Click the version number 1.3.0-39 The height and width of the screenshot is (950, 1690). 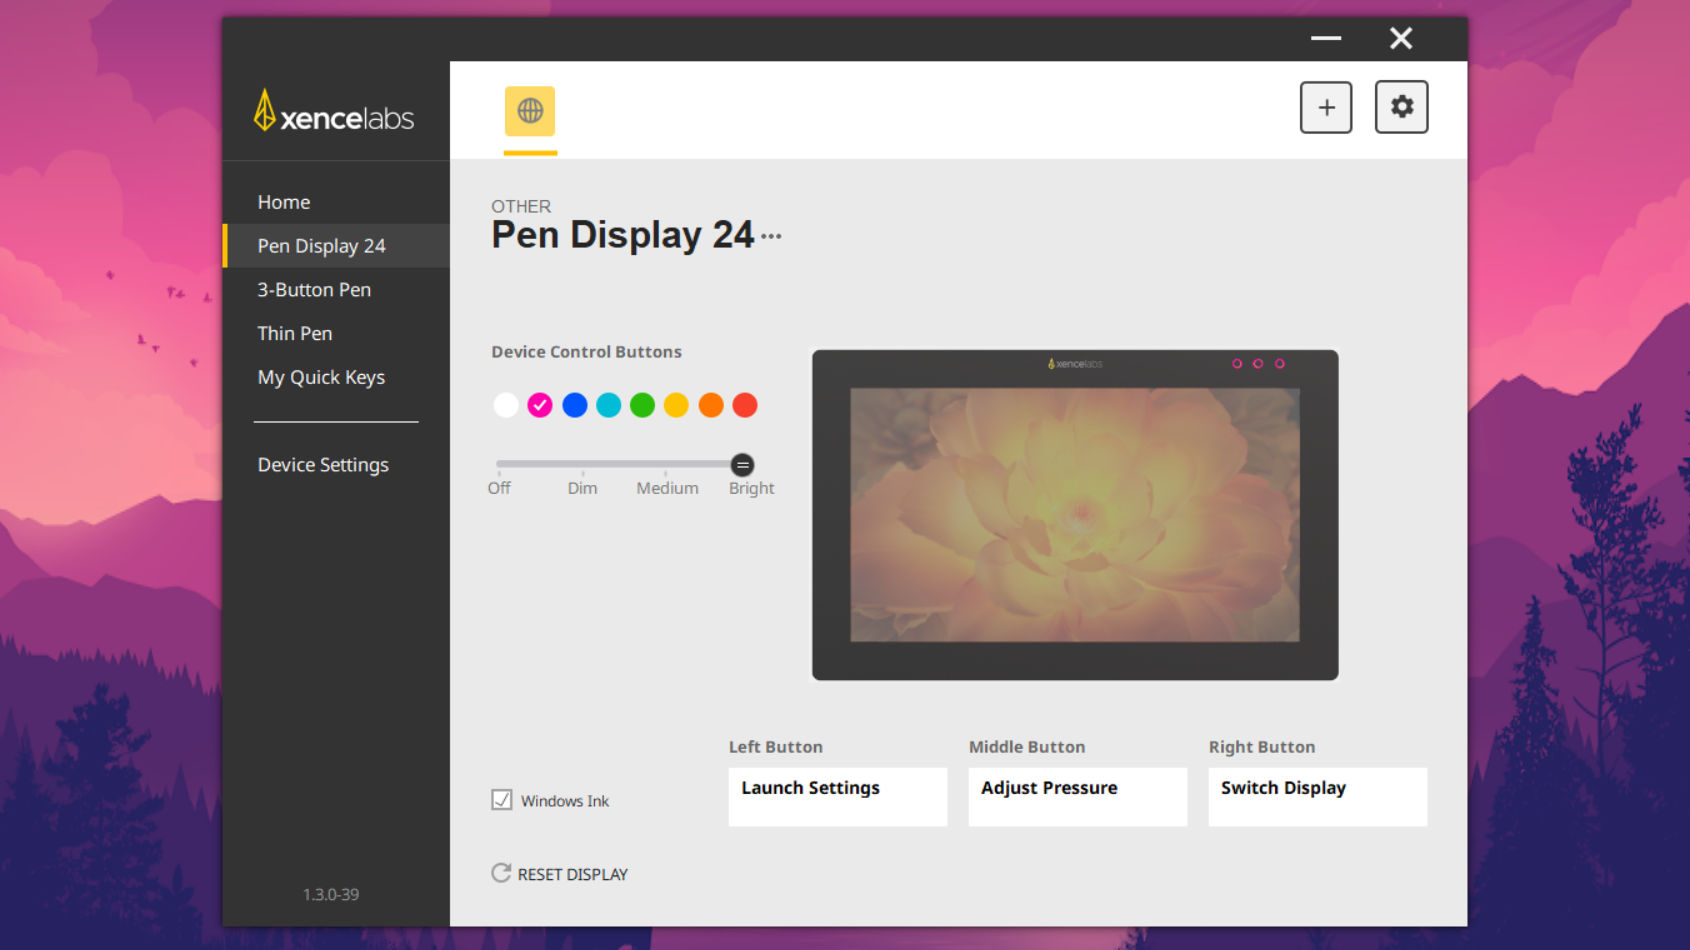[x=331, y=895]
